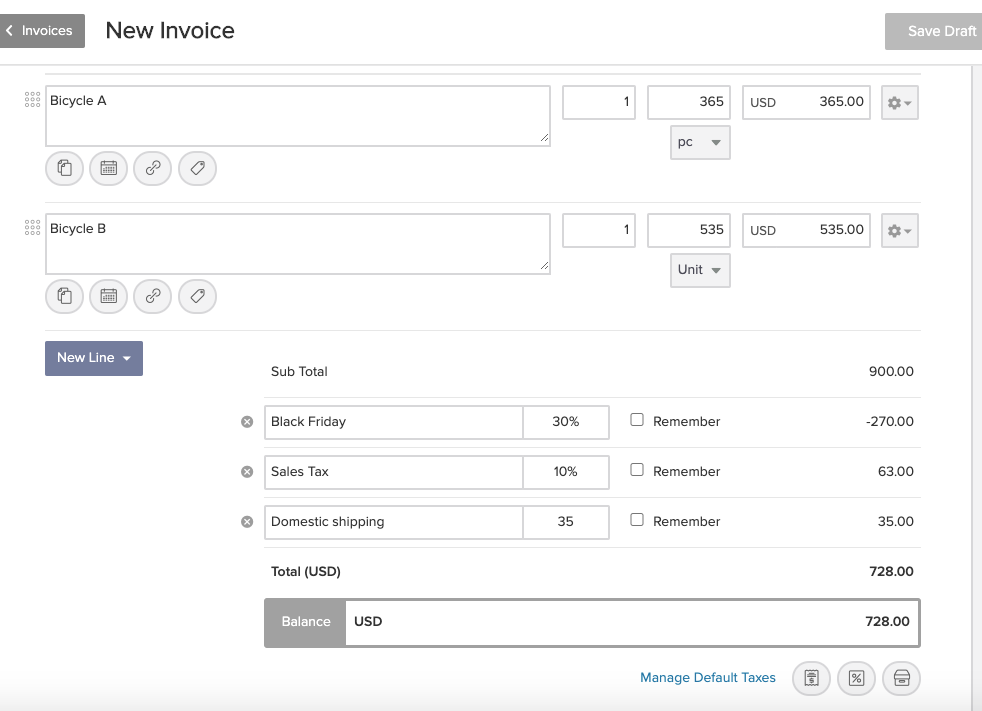Grab the drag handle for Bicycle A line
This screenshot has width=982, height=711.
click(33, 100)
